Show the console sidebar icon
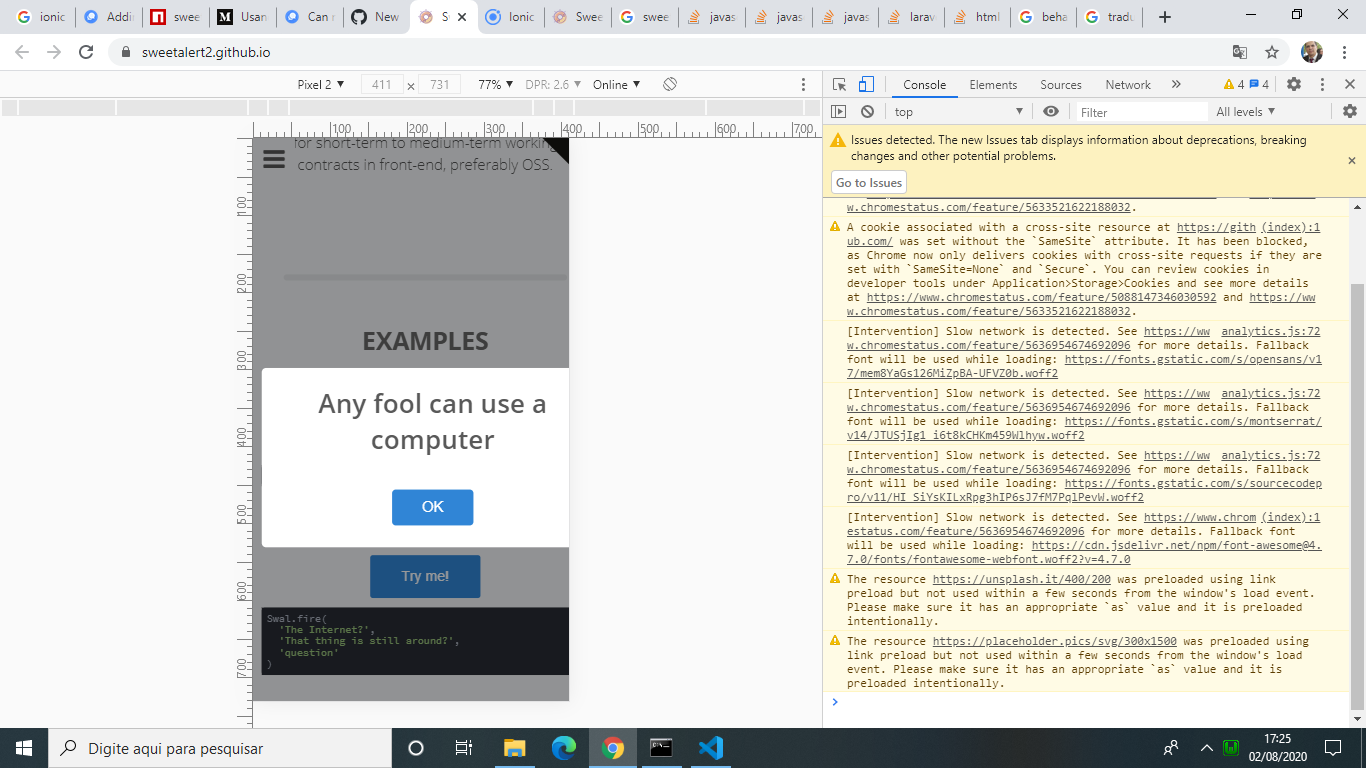This screenshot has height=768, width=1366. tap(839, 112)
